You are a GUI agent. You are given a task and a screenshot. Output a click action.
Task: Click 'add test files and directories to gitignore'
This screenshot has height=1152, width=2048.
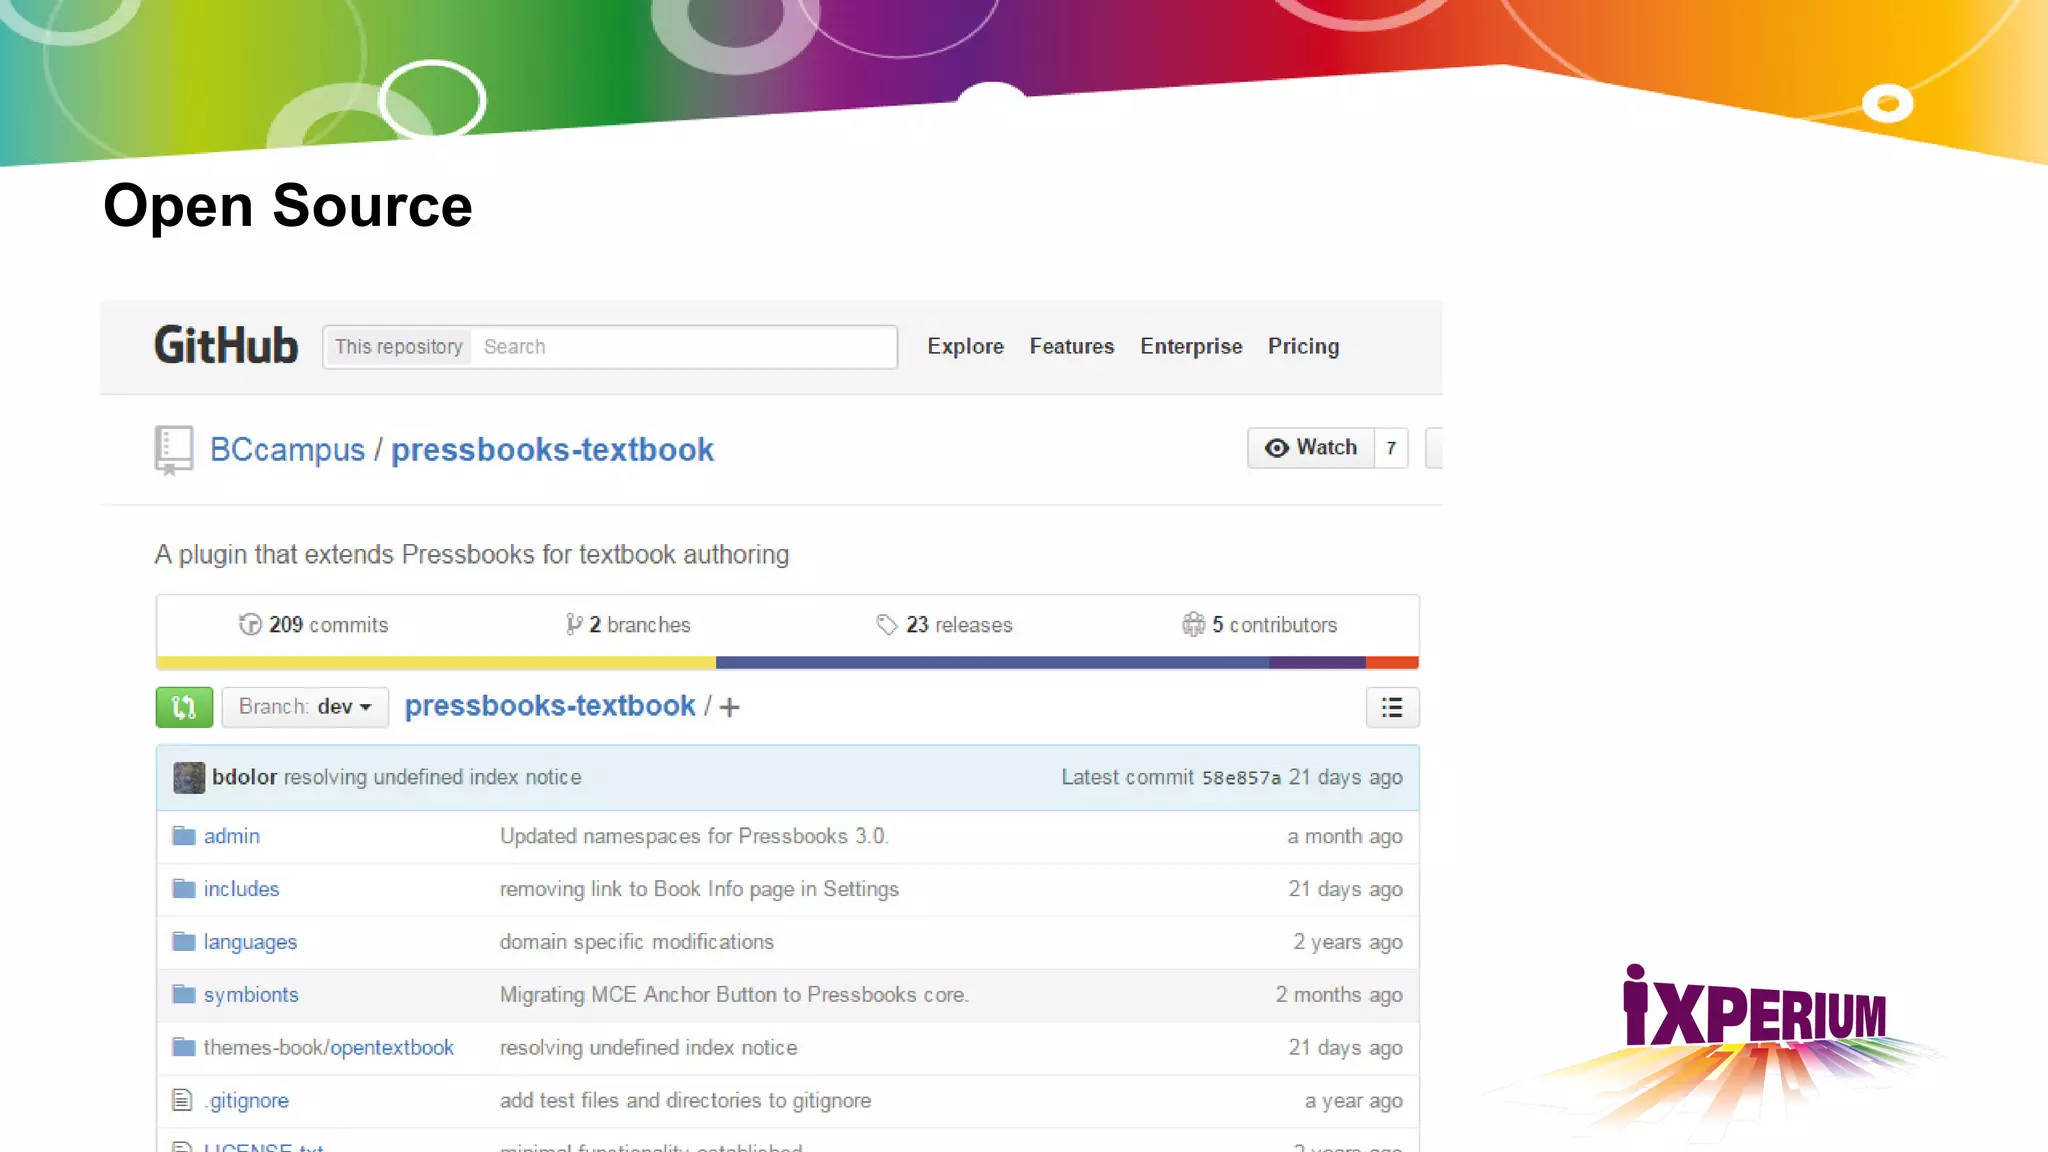click(685, 1101)
